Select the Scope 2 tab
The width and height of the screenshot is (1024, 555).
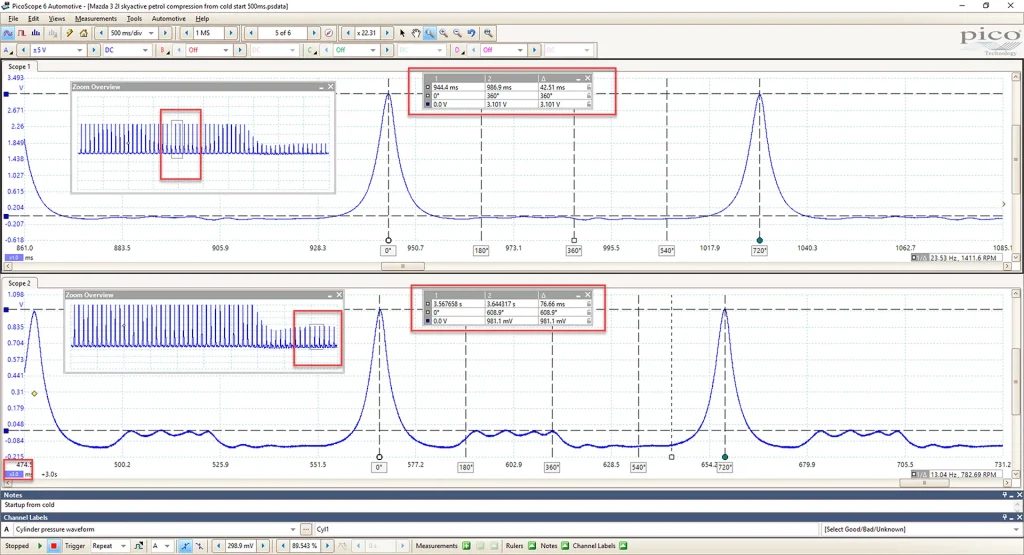pyautogui.click(x=19, y=283)
